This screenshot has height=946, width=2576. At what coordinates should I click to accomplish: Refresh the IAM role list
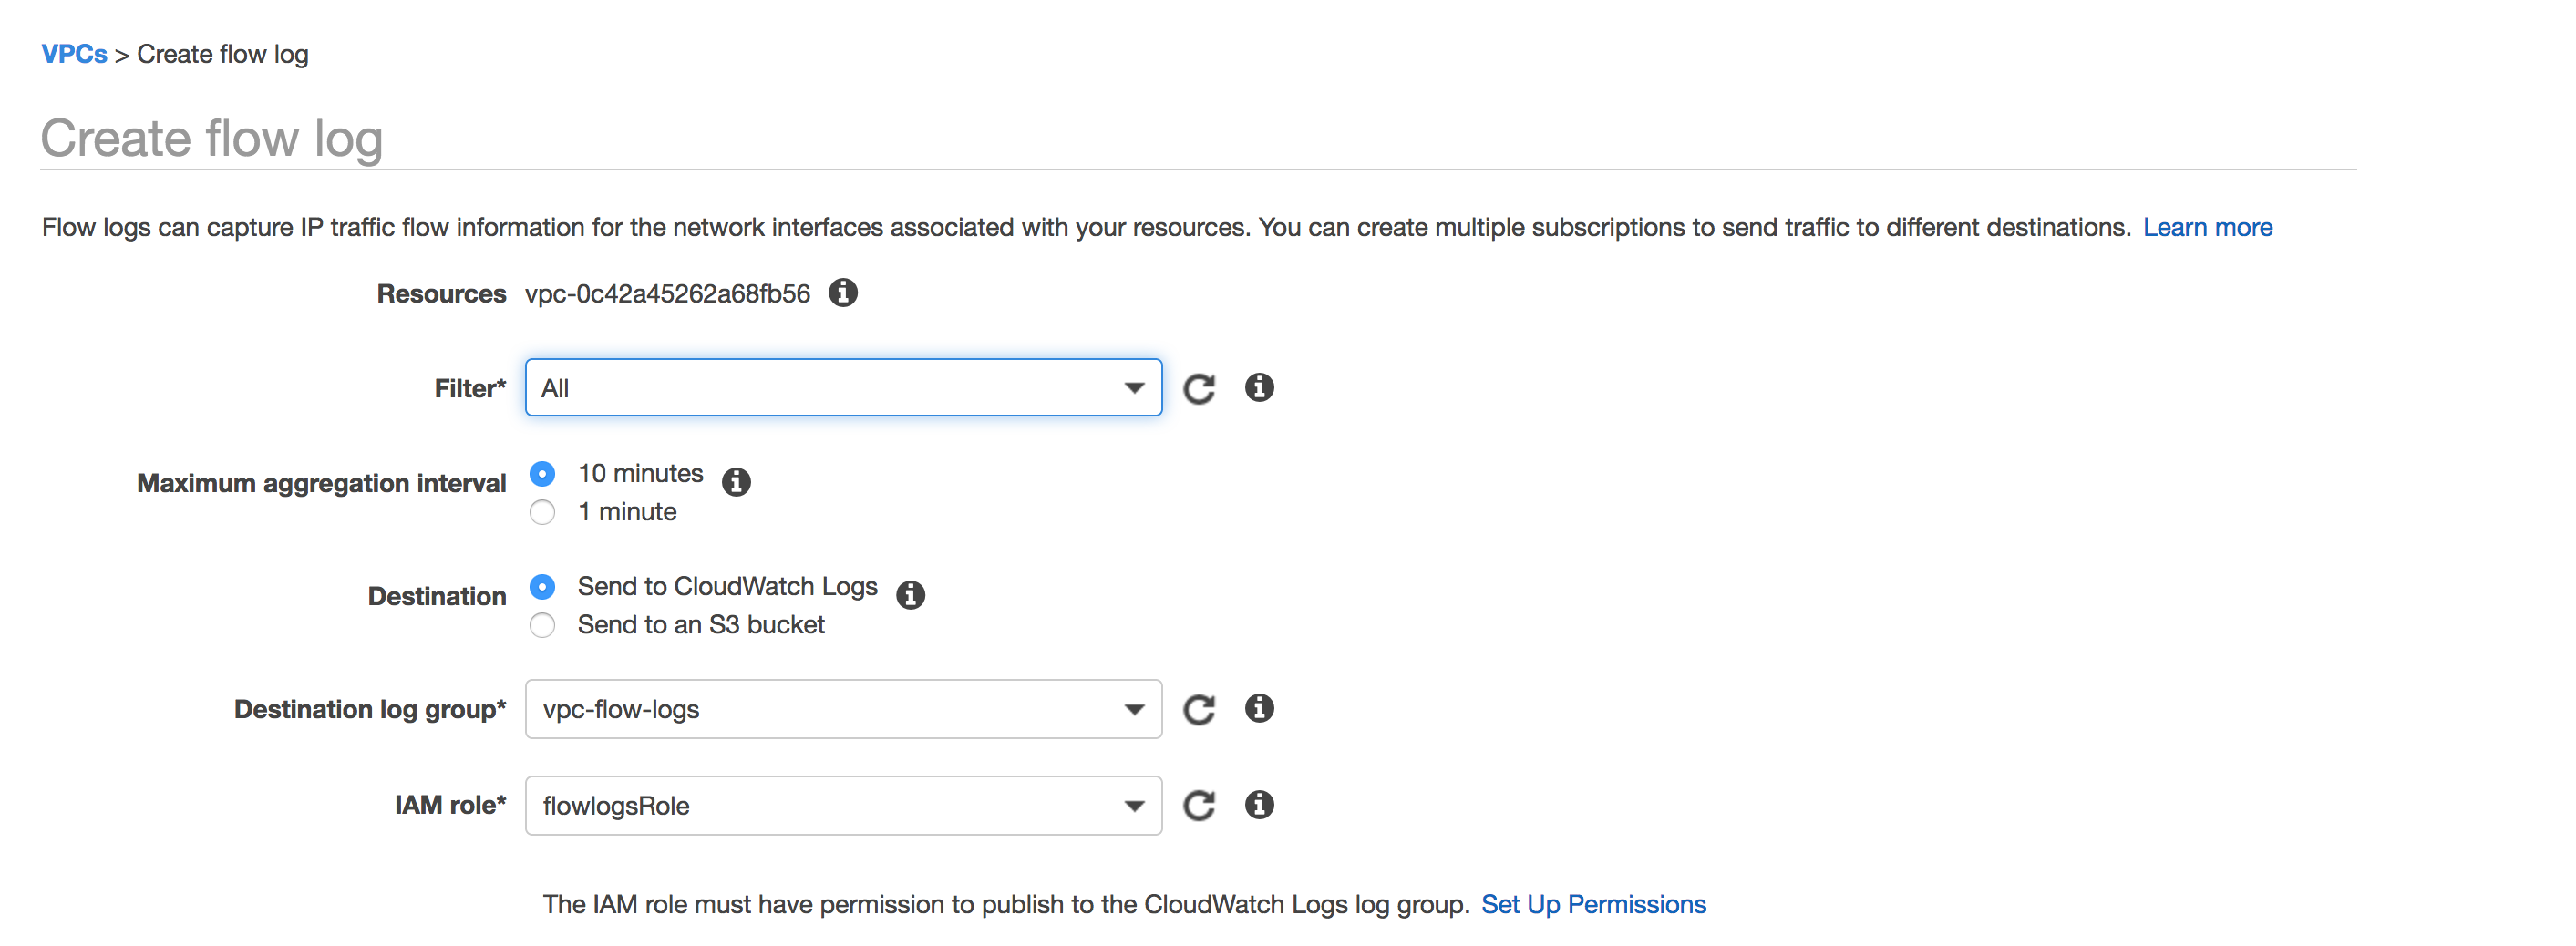(x=1199, y=805)
